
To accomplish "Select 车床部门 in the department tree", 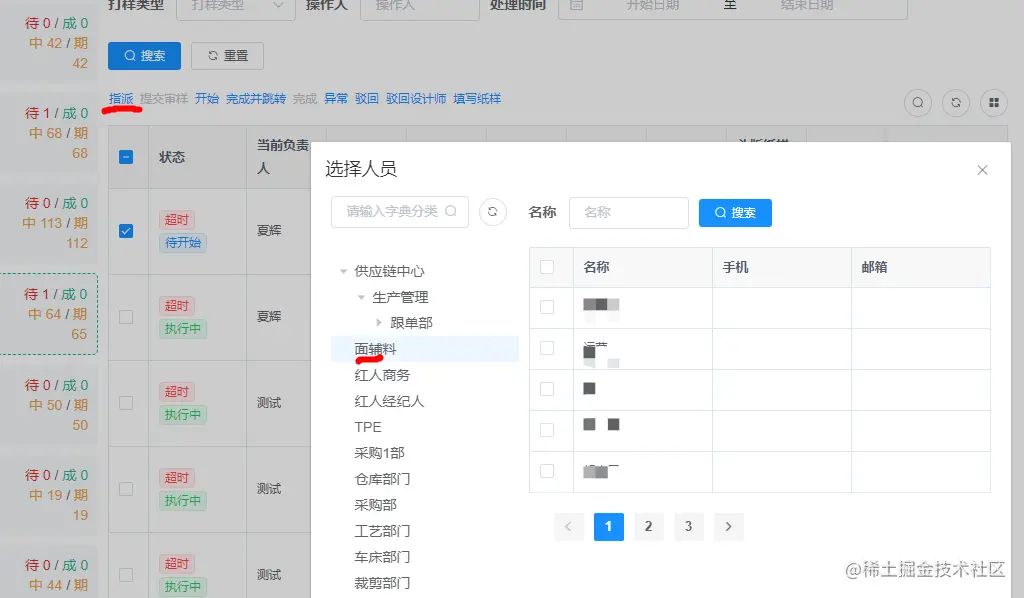I will click(x=382, y=557).
